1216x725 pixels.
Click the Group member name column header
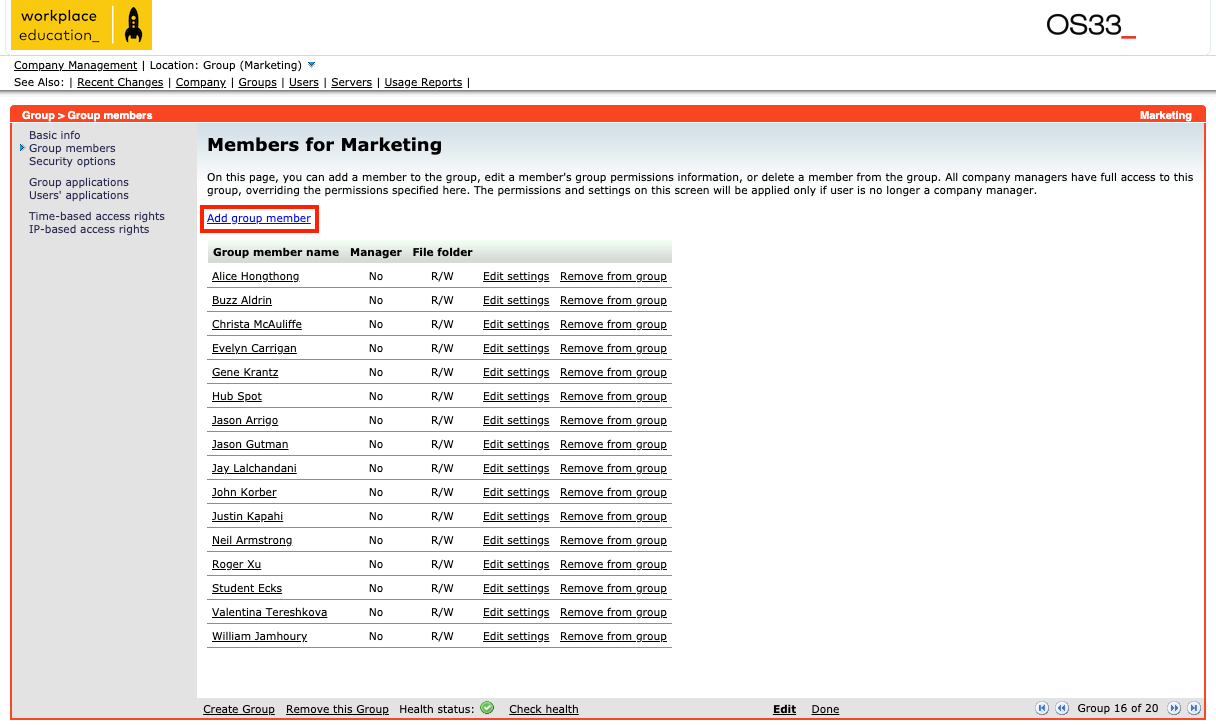click(x=276, y=252)
